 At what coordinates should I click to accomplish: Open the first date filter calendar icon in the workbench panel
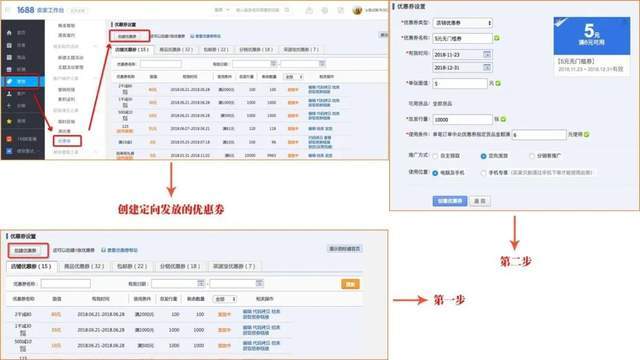tap(273, 63)
